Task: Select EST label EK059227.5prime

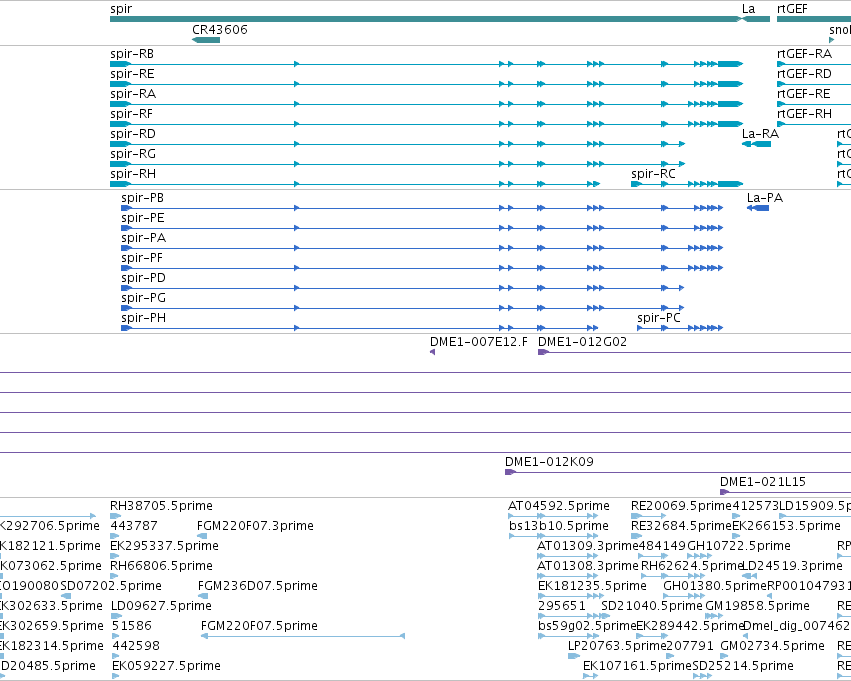Action: pos(166,666)
